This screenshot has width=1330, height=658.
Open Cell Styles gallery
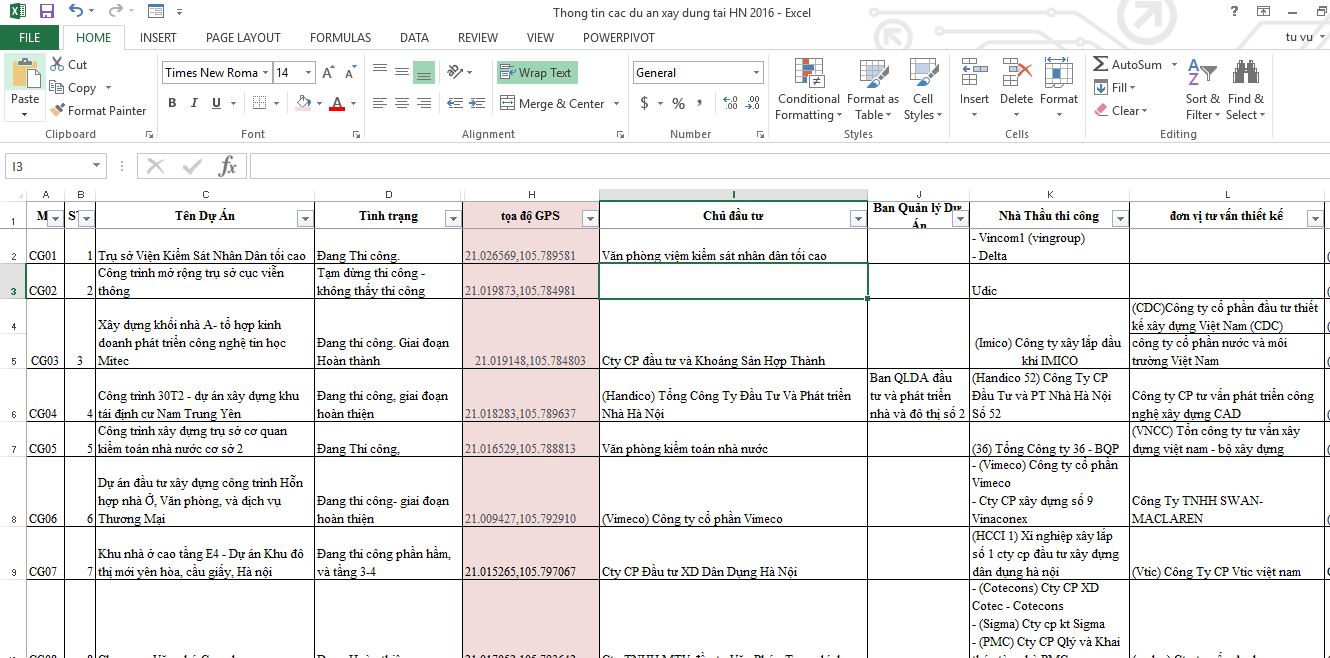[x=922, y=90]
